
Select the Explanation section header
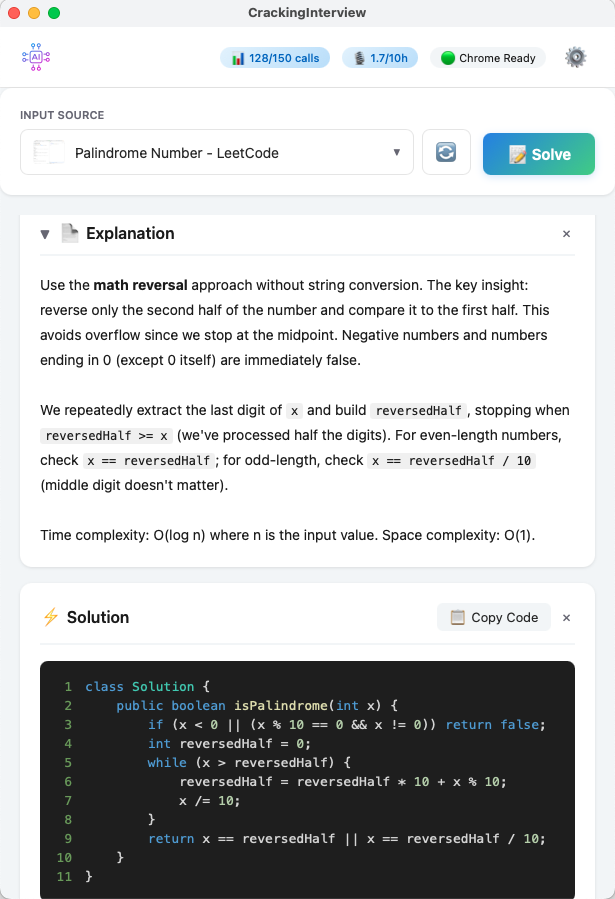[x=128, y=233]
